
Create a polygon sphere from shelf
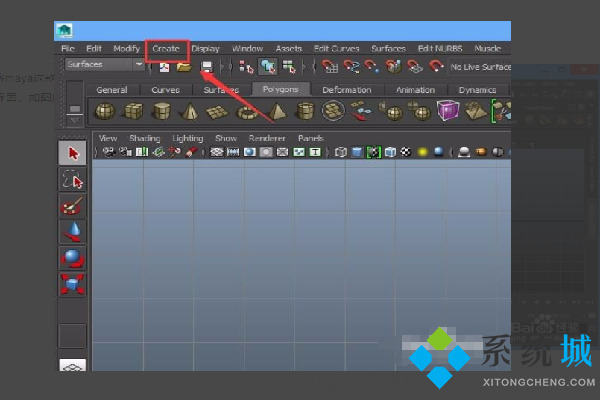105,110
